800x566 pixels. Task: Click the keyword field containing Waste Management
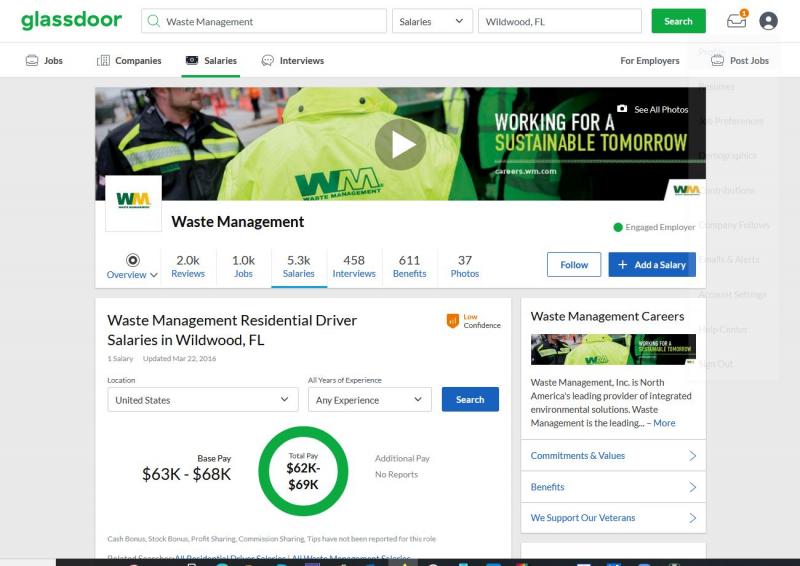264,21
